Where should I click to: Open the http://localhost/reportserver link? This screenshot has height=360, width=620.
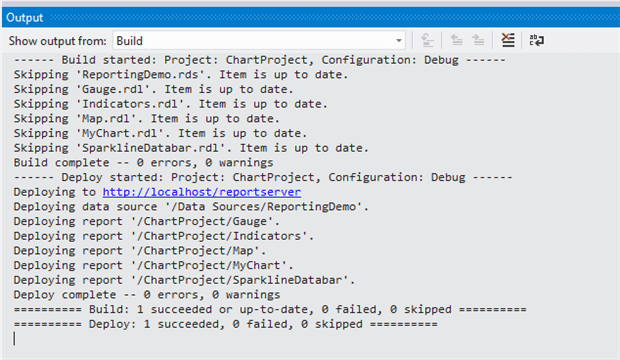click(202, 192)
